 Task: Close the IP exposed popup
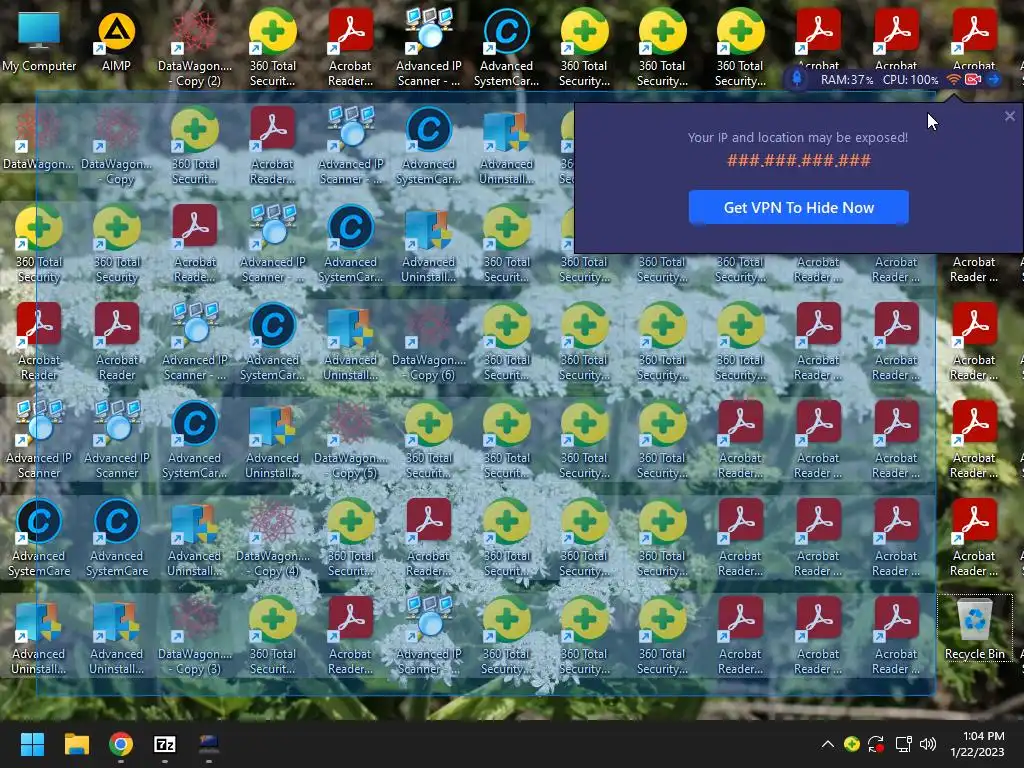point(1010,116)
